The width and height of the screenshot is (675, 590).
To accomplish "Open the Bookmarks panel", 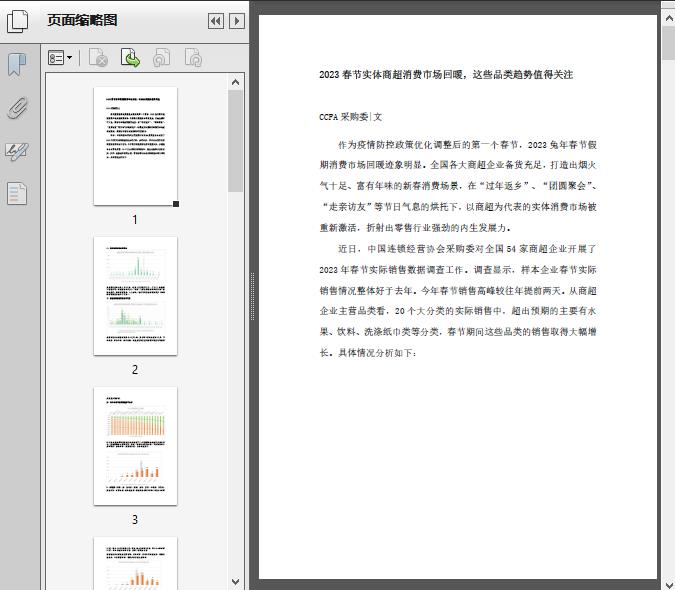I will [x=17, y=65].
